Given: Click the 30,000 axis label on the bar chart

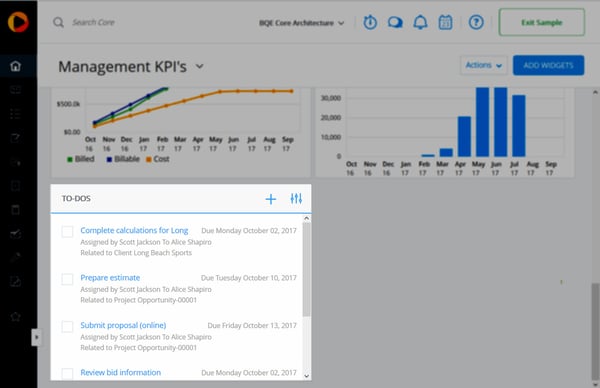Looking at the screenshot, I should pyautogui.click(x=331, y=98).
